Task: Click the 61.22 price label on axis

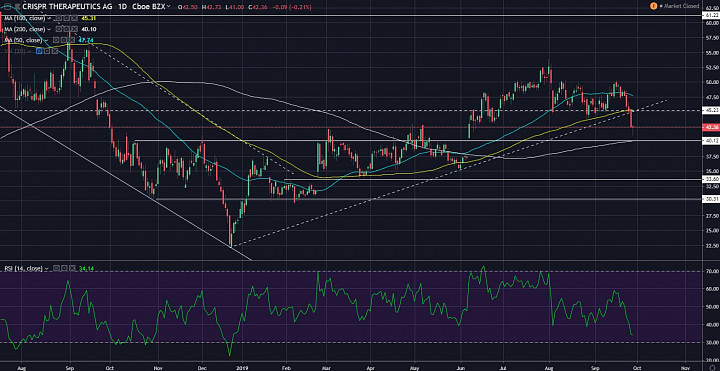Action: pyautogui.click(x=712, y=16)
